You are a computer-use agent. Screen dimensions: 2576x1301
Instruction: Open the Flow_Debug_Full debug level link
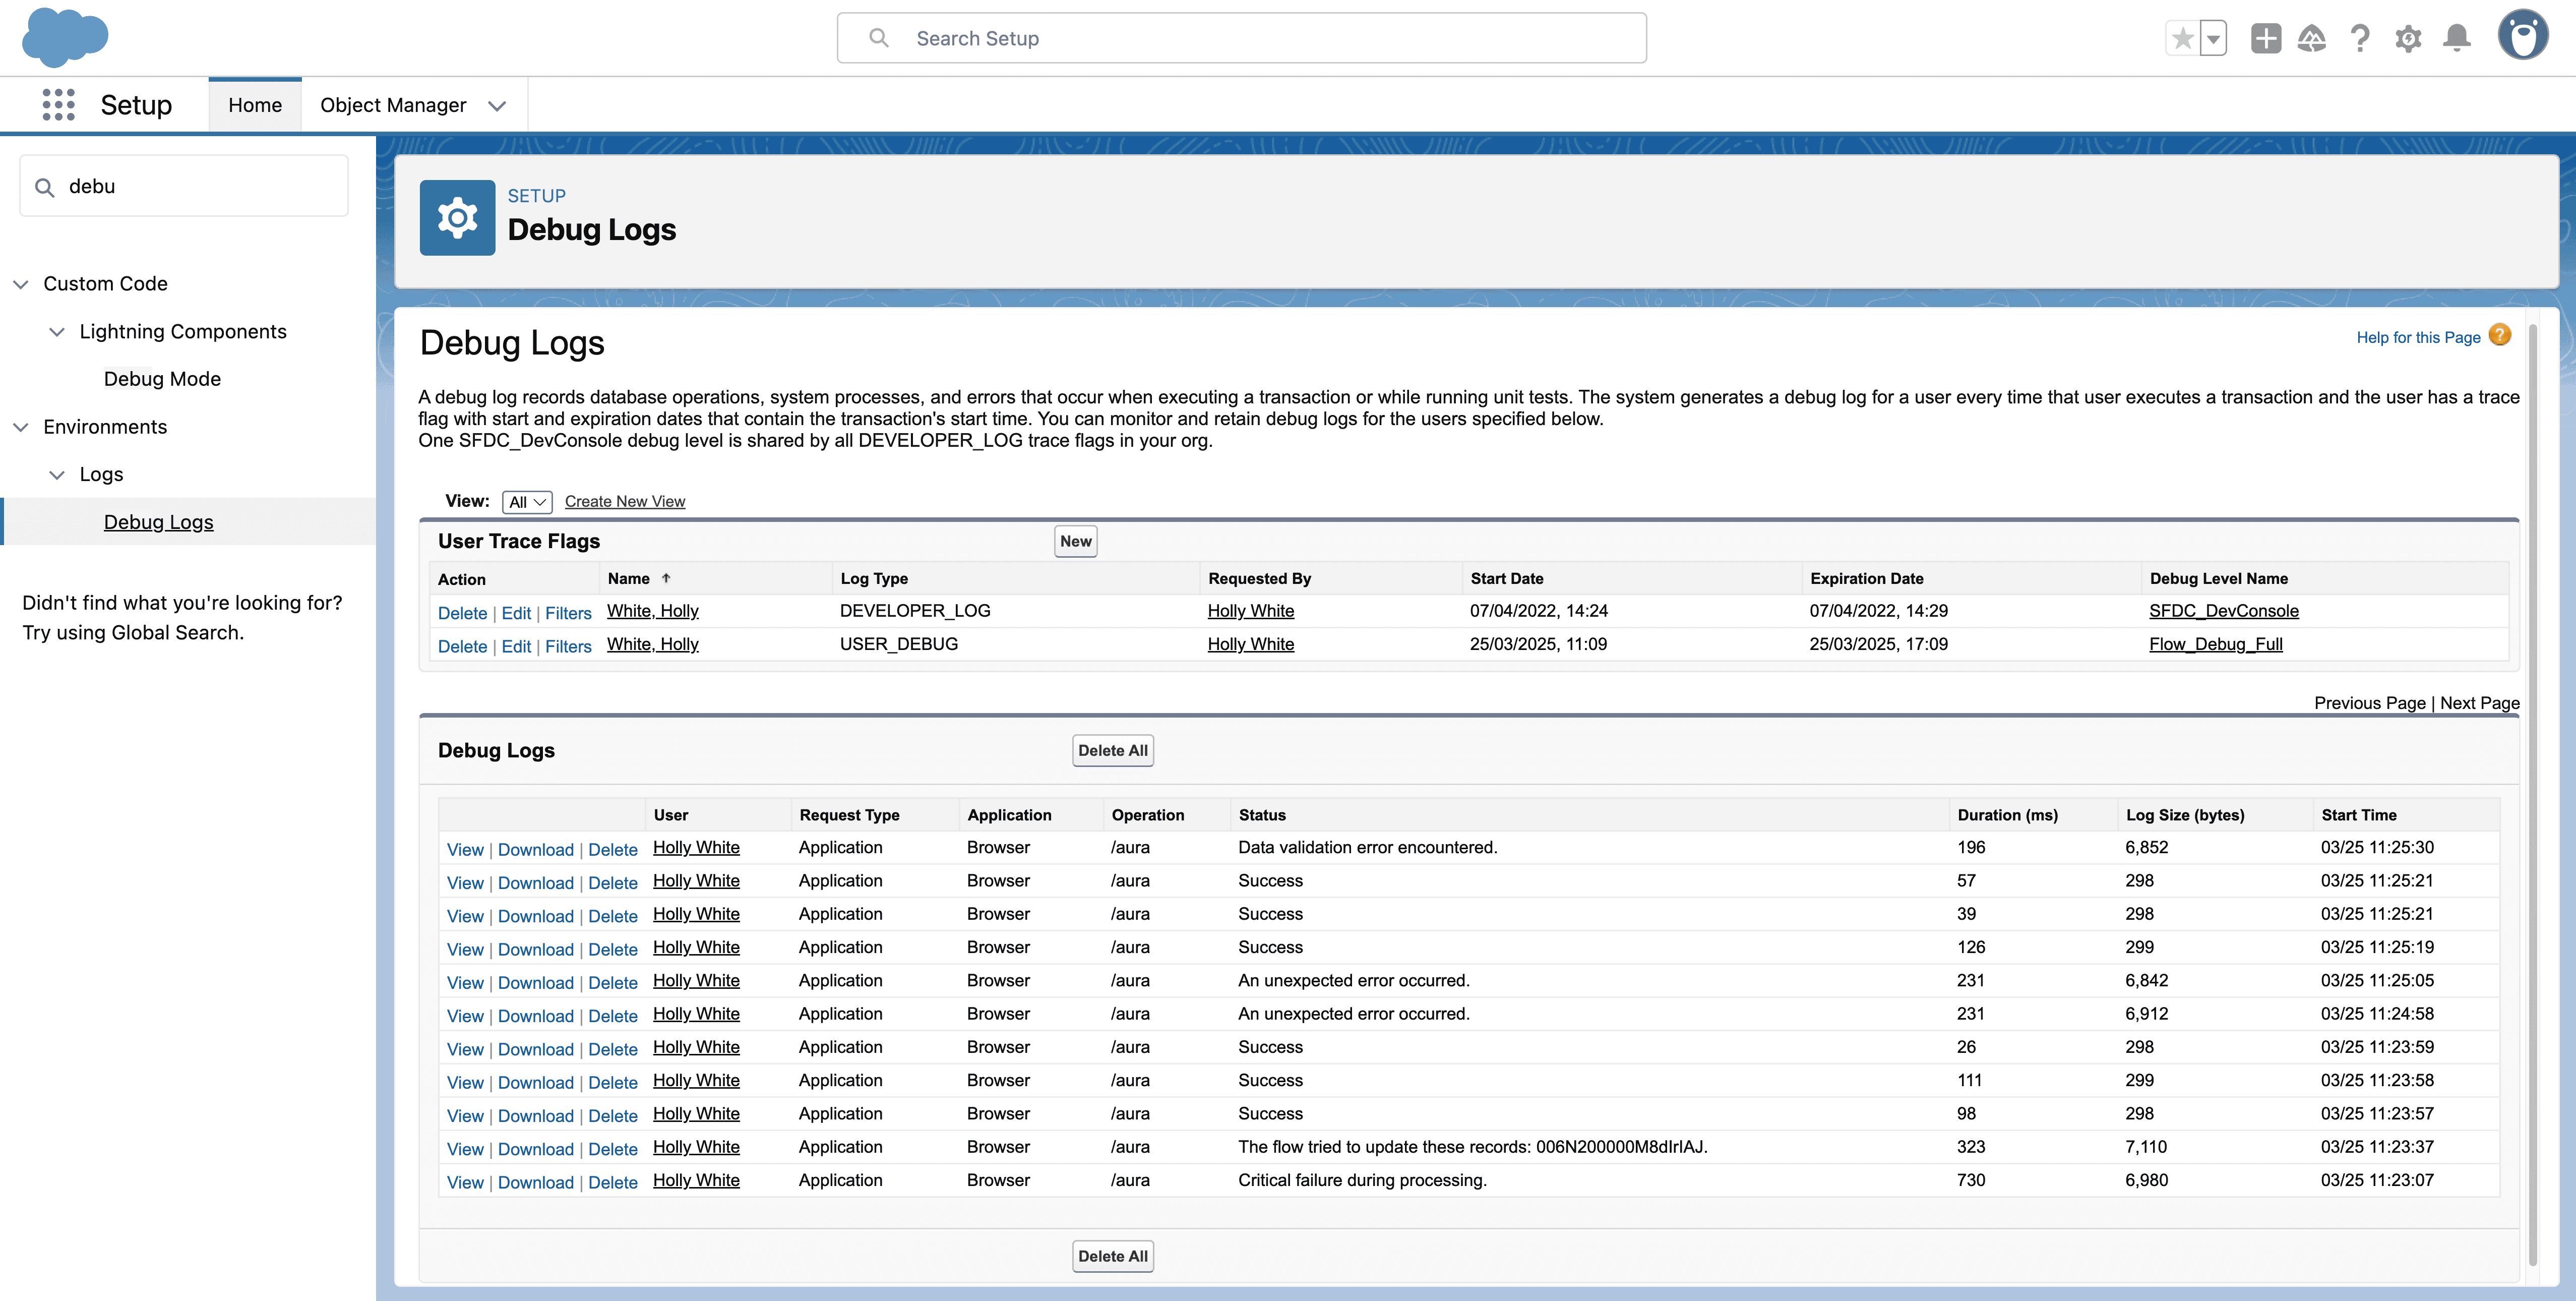2215,644
